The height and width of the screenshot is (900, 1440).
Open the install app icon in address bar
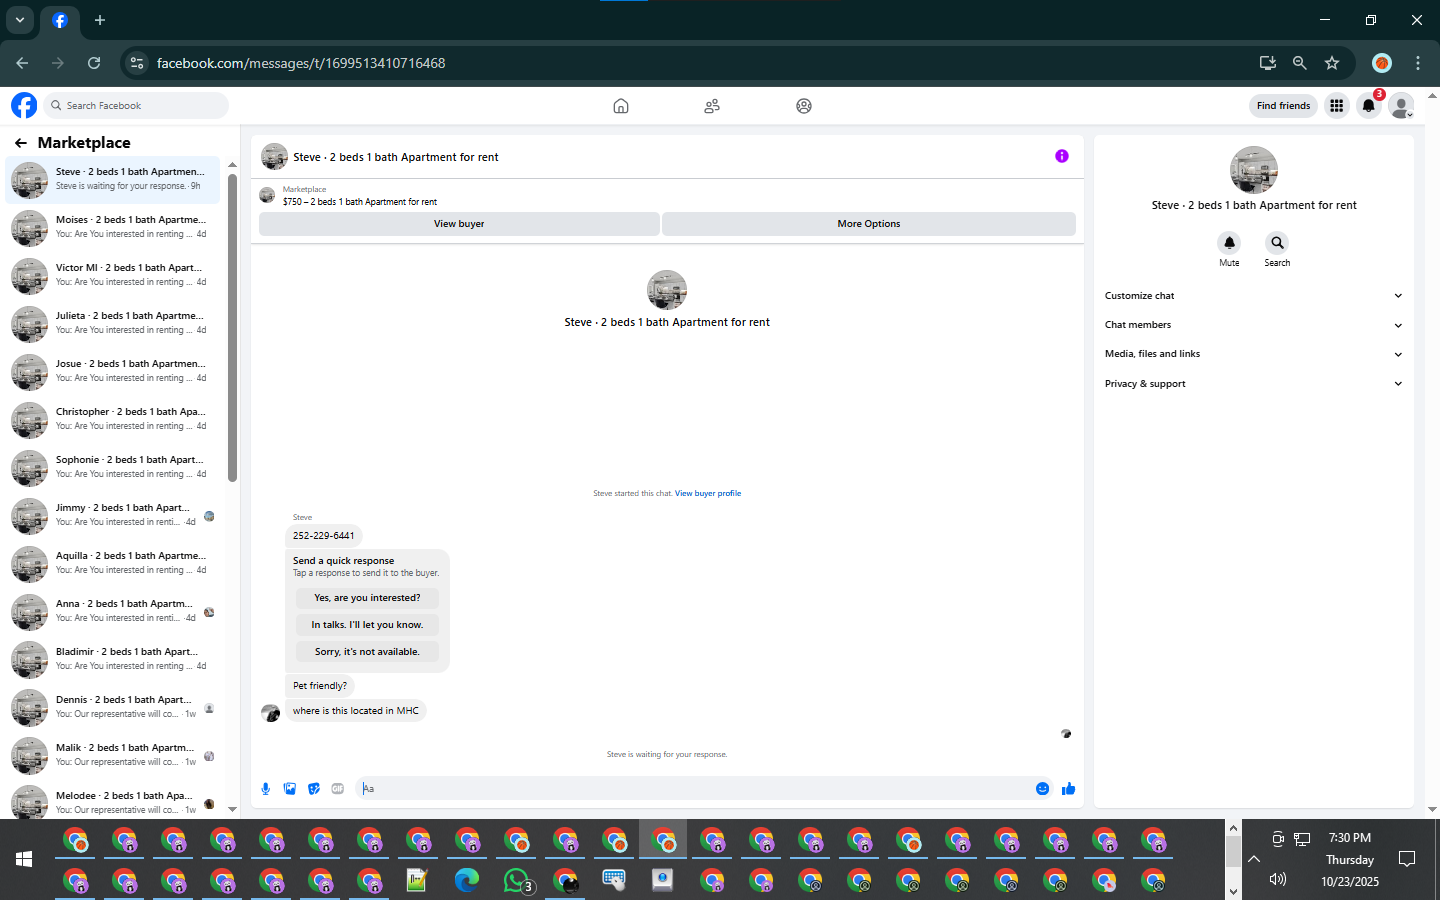tap(1268, 63)
